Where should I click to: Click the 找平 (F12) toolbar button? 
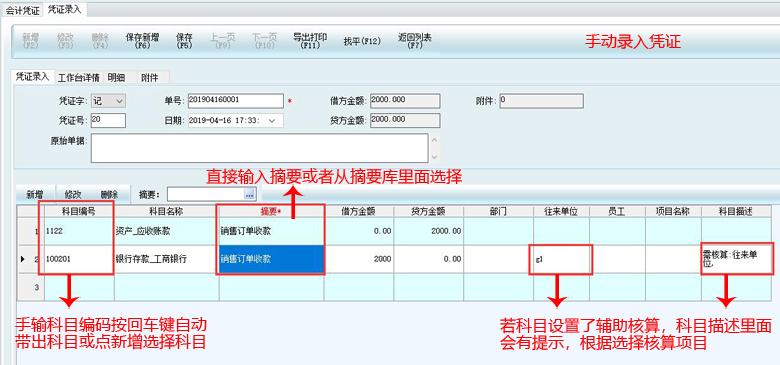[362, 41]
